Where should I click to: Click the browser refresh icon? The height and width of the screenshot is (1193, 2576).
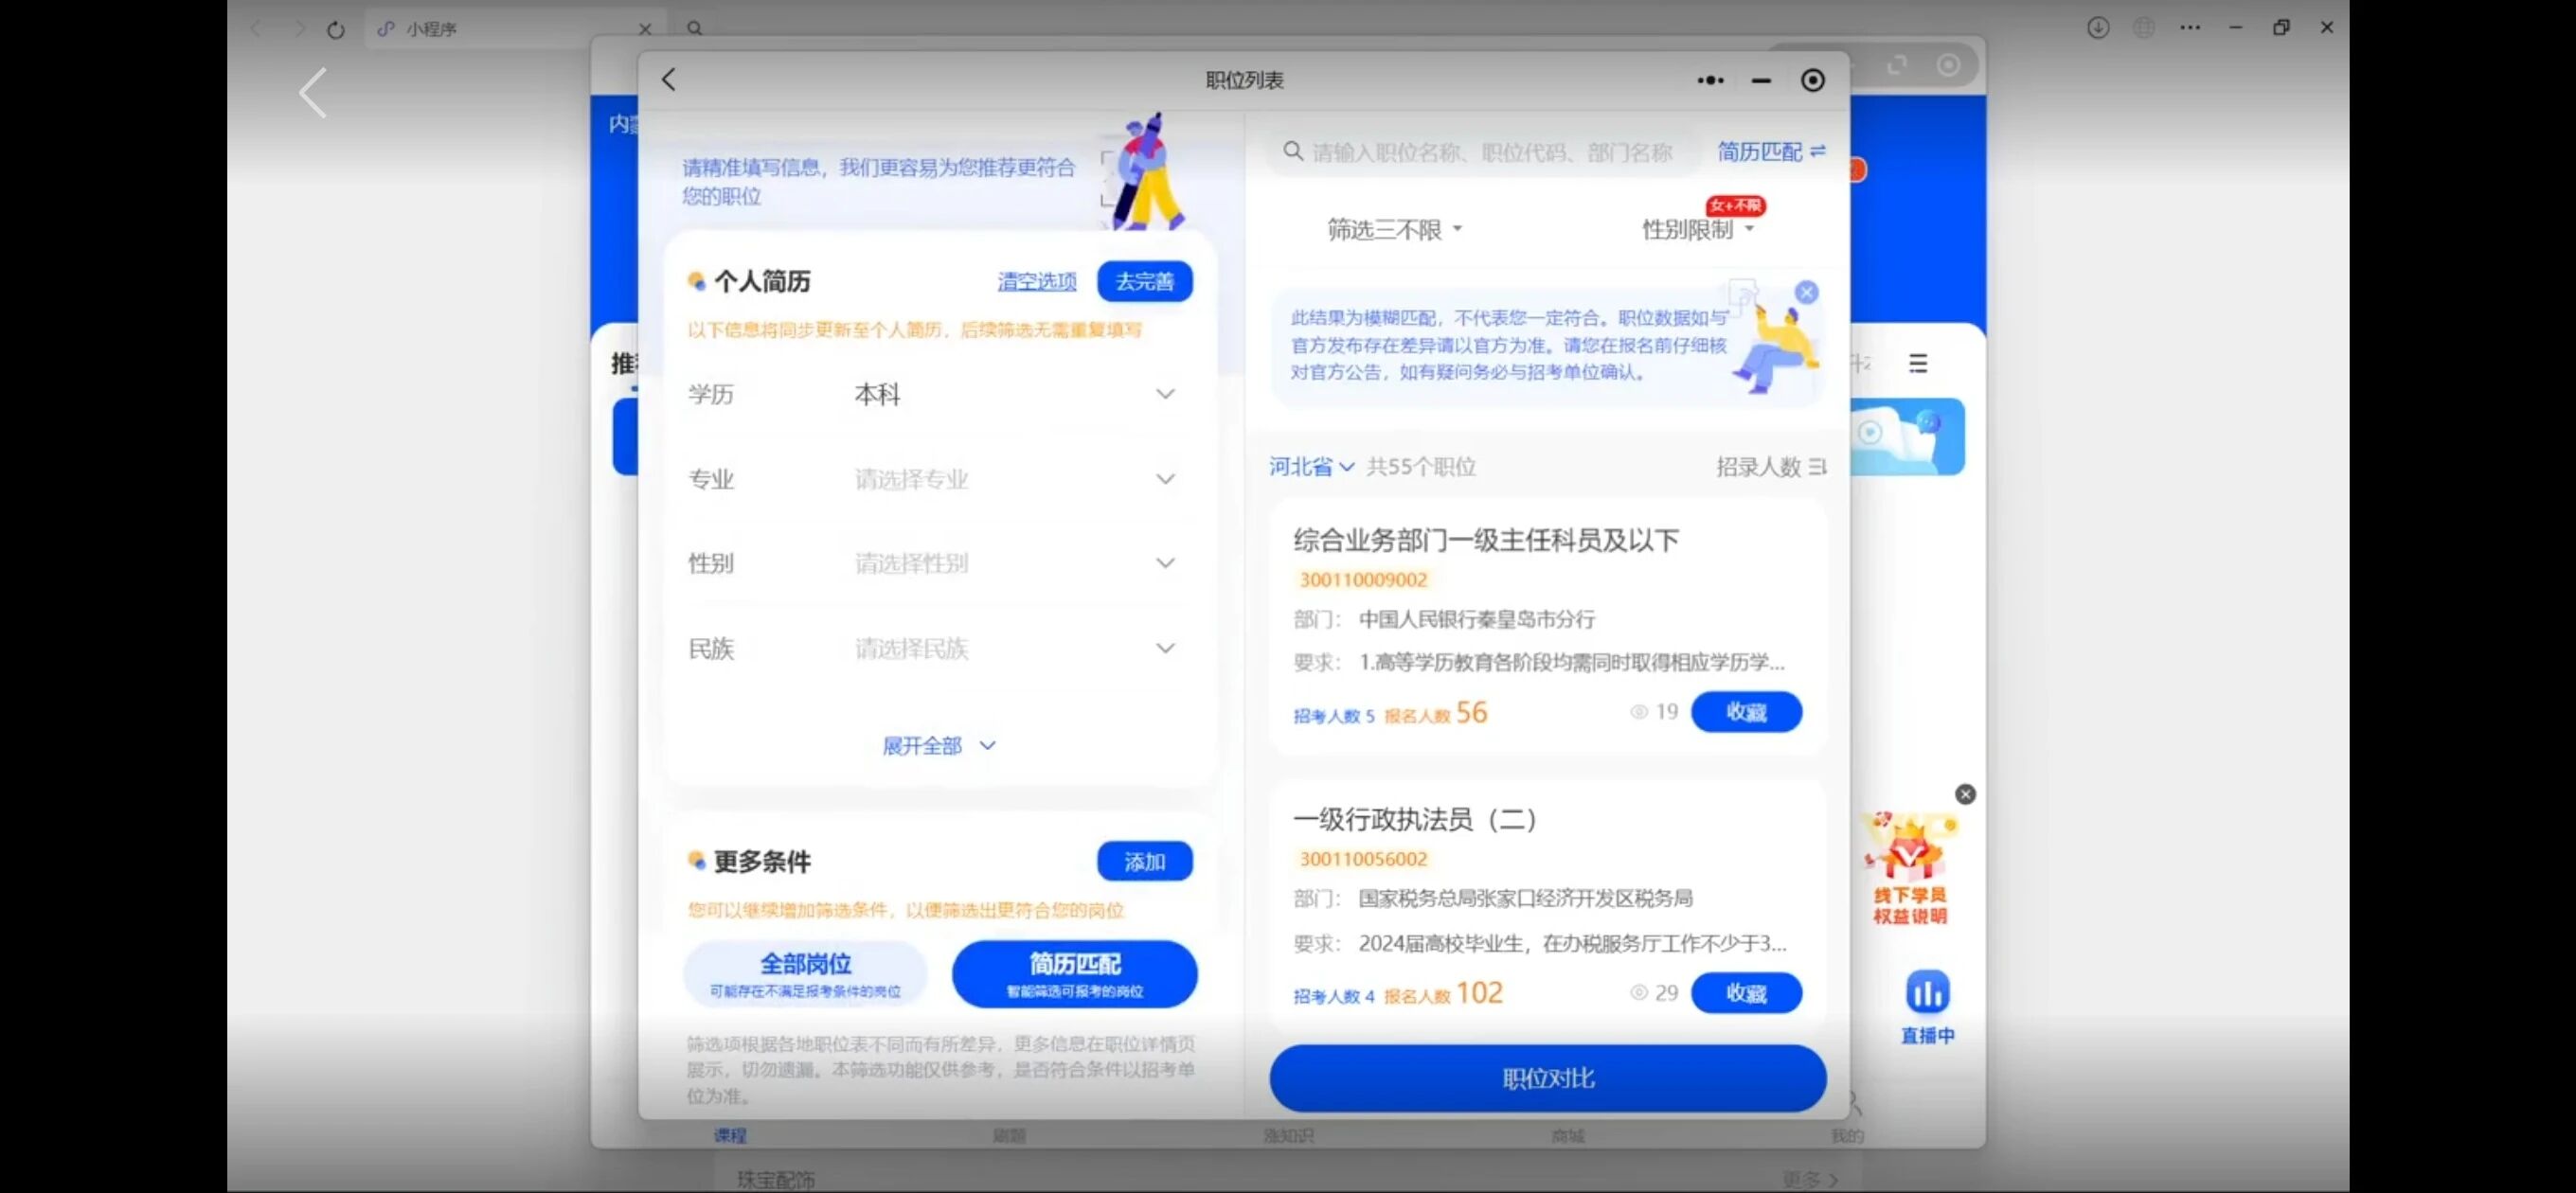336,29
